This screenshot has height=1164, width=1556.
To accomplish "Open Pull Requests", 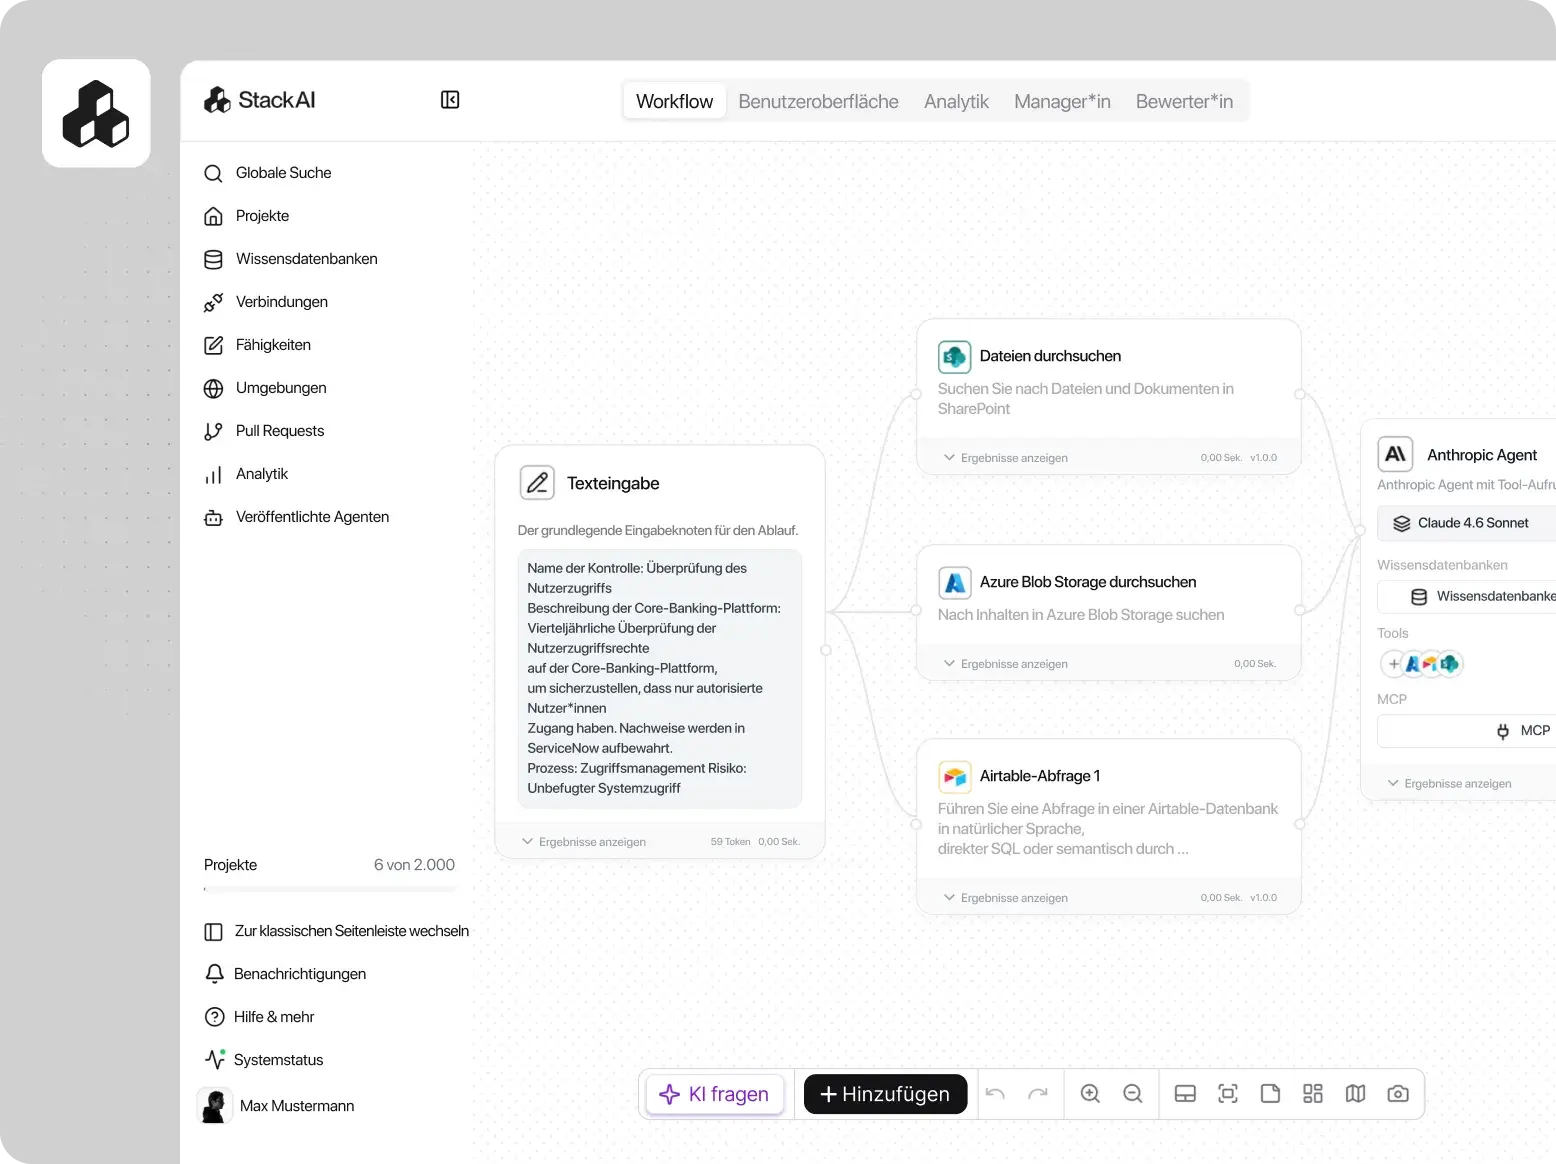I will point(264,431).
